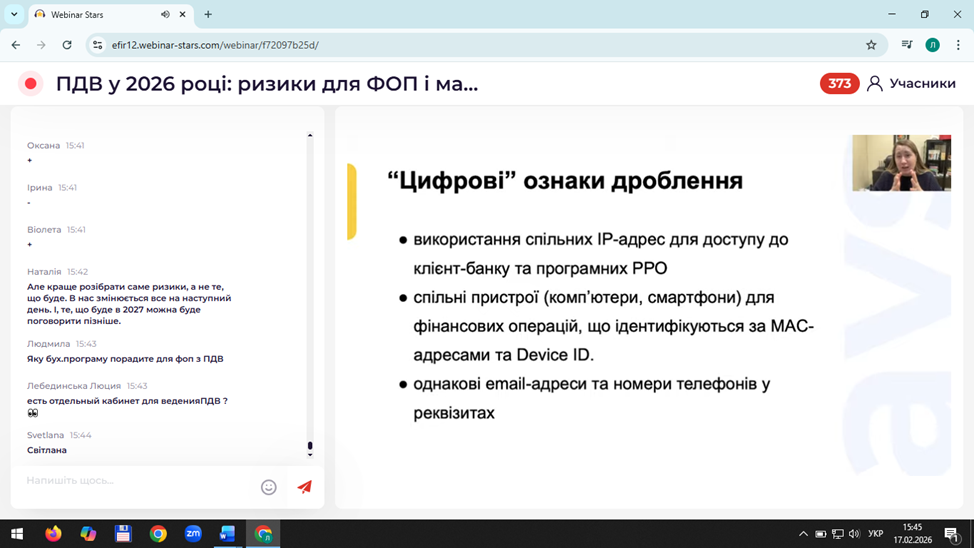This screenshot has width=974, height=548.
Task: Show hidden system tray icons
Action: (x=803, y=534)
